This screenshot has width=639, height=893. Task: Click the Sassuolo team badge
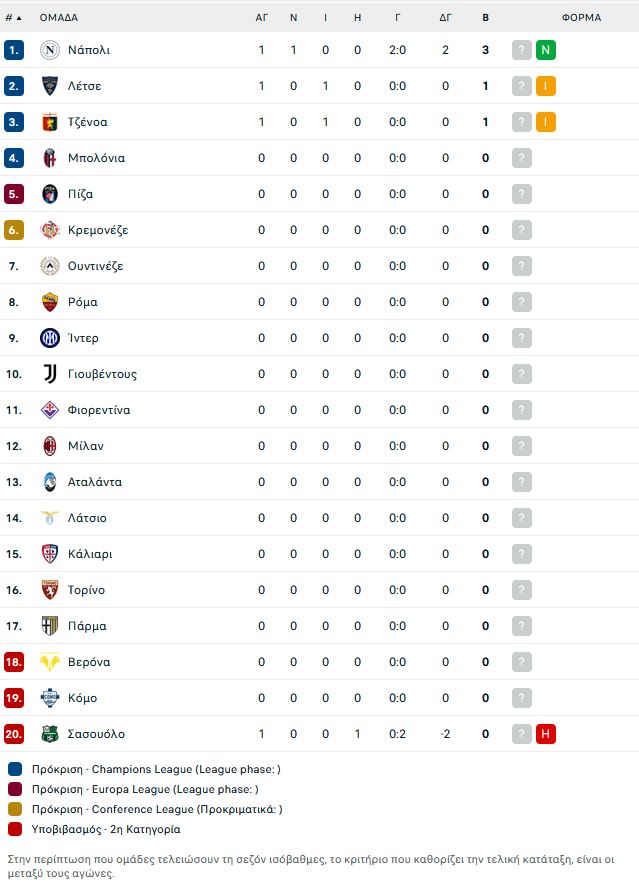click(x=50, y=734)
